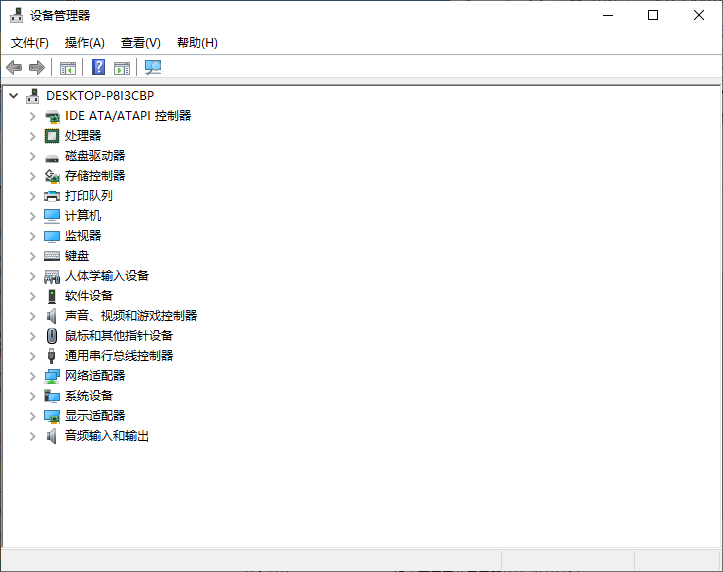
Task: Click the 设备管理器 title bar icon
Action: pyautogui.click(x=17, y=15)
